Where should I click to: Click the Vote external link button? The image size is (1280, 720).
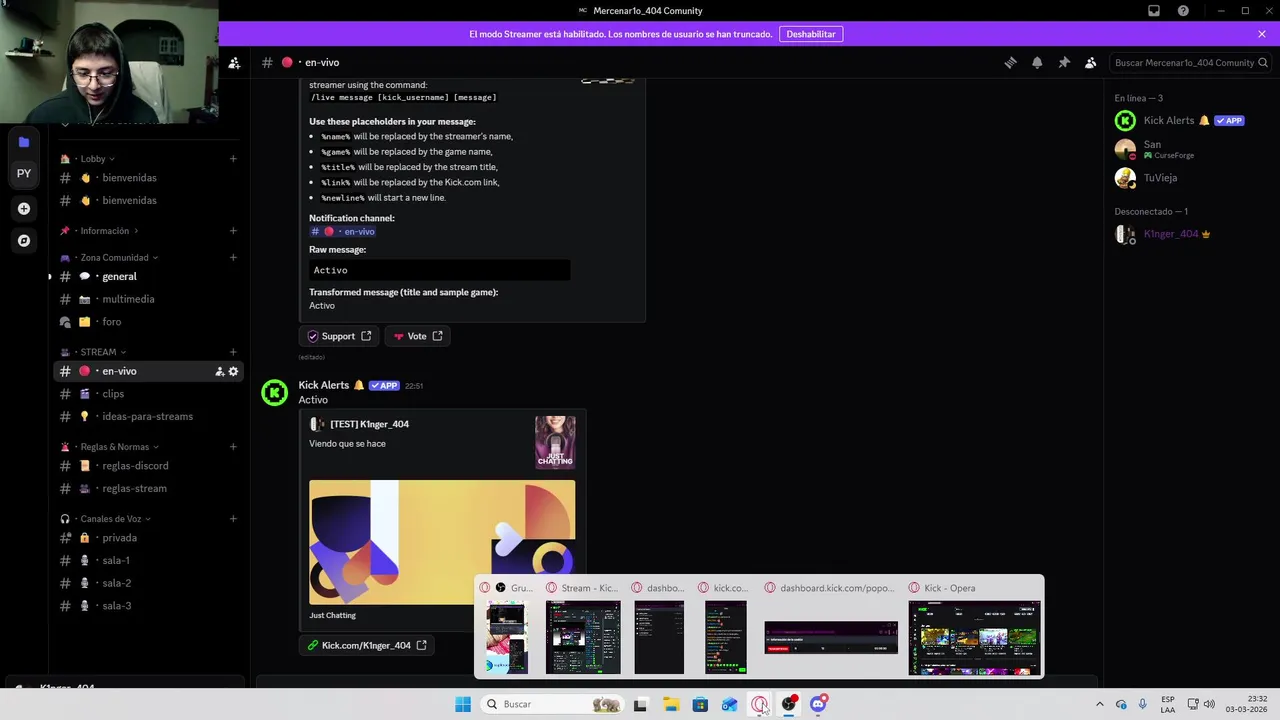coord(417,336)
